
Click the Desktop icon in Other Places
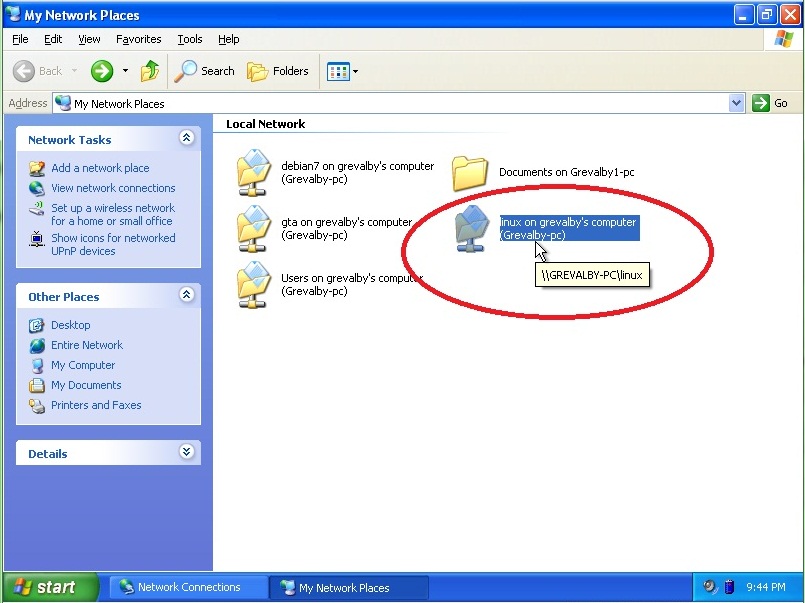36,325
